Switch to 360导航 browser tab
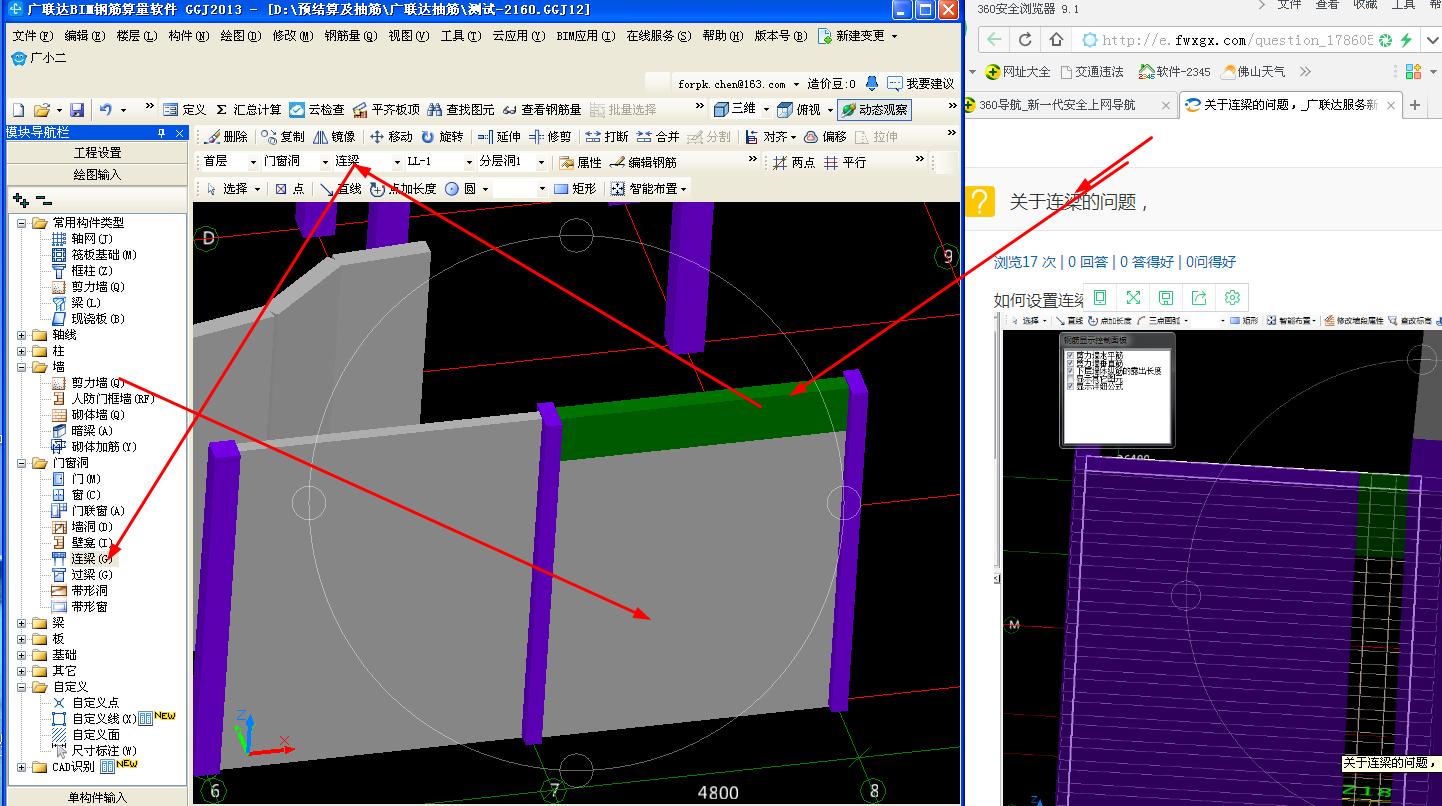The image size is (1442, 806). tap(1070, 105)
